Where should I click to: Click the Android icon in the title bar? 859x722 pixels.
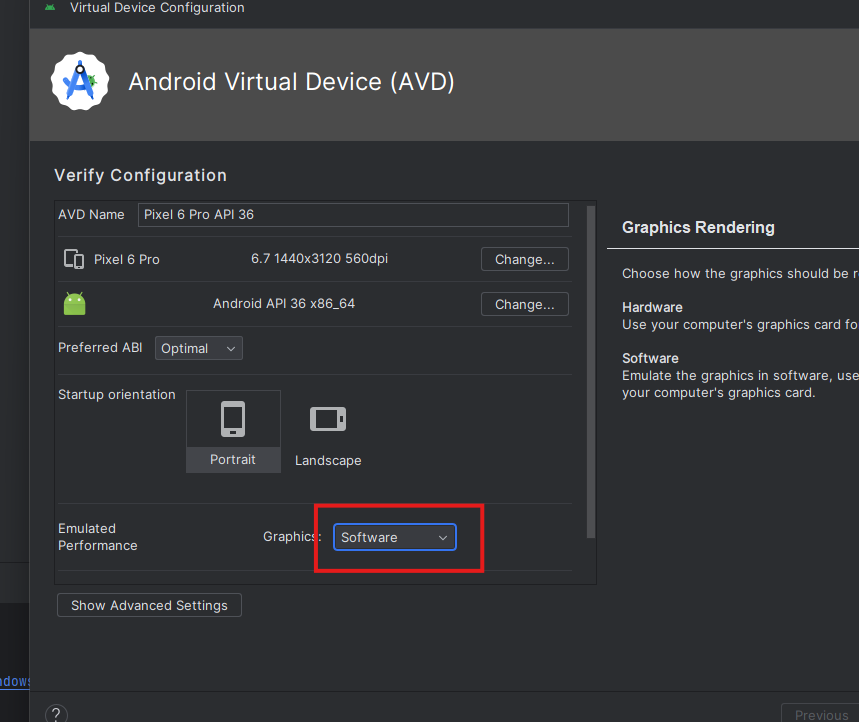tap(50, 7)
